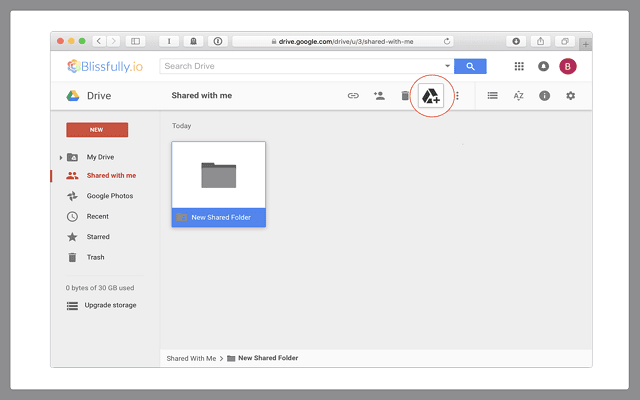The width and height of the screenshot is (640, 400).
Task: Open the Drive settings gear
Action: point(571,96)
